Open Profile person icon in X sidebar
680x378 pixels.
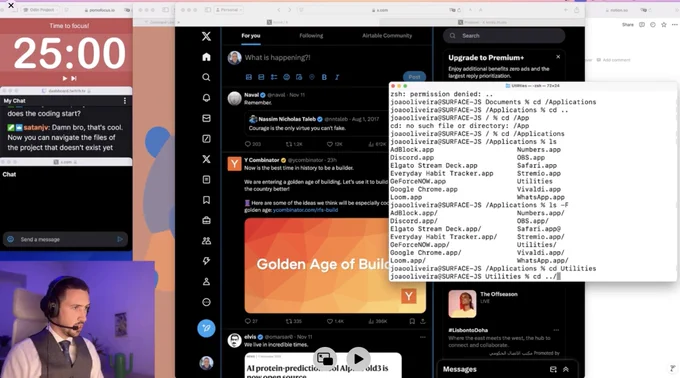tap(206, 281)
